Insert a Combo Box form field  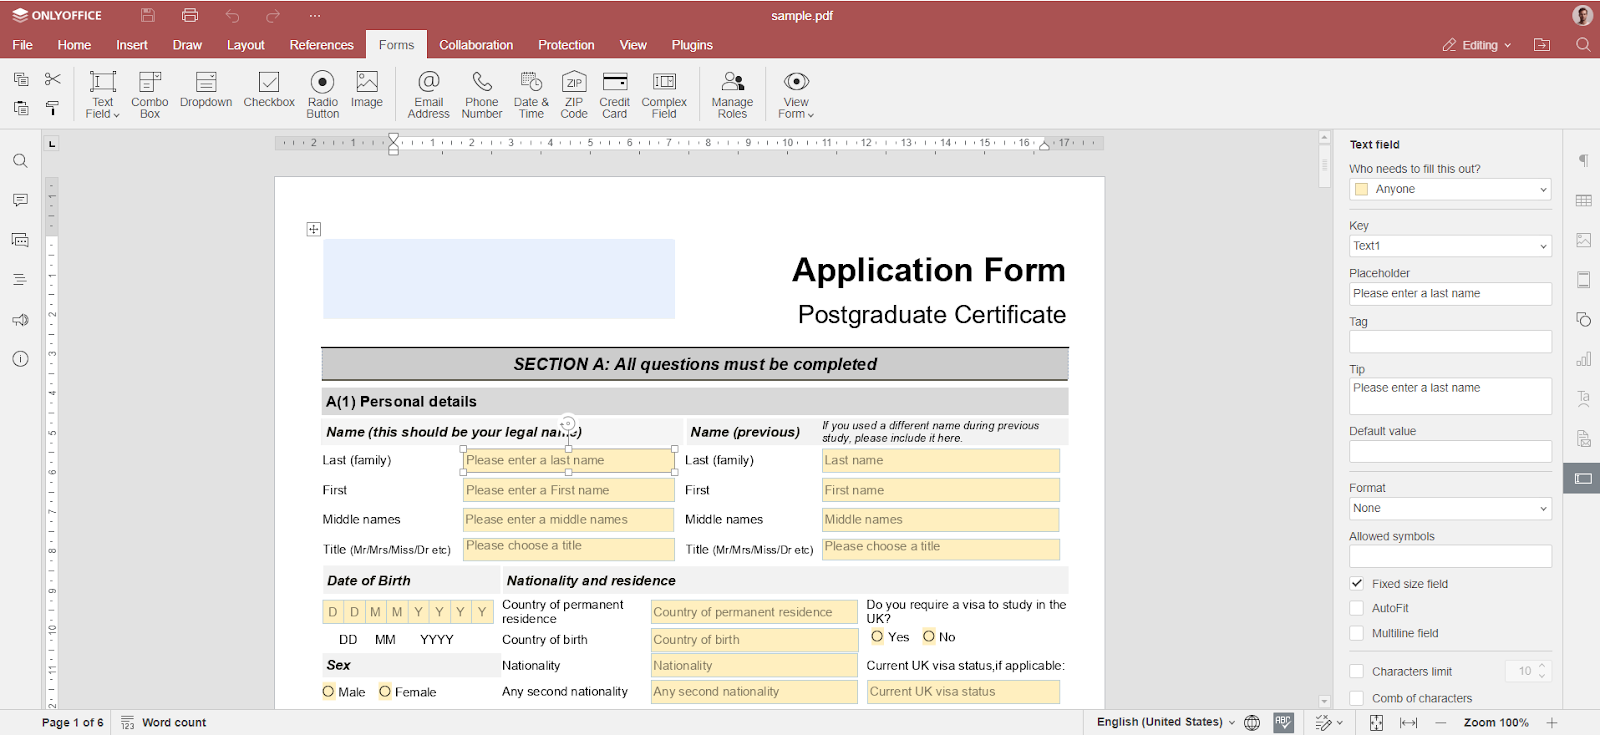point(149,94)
